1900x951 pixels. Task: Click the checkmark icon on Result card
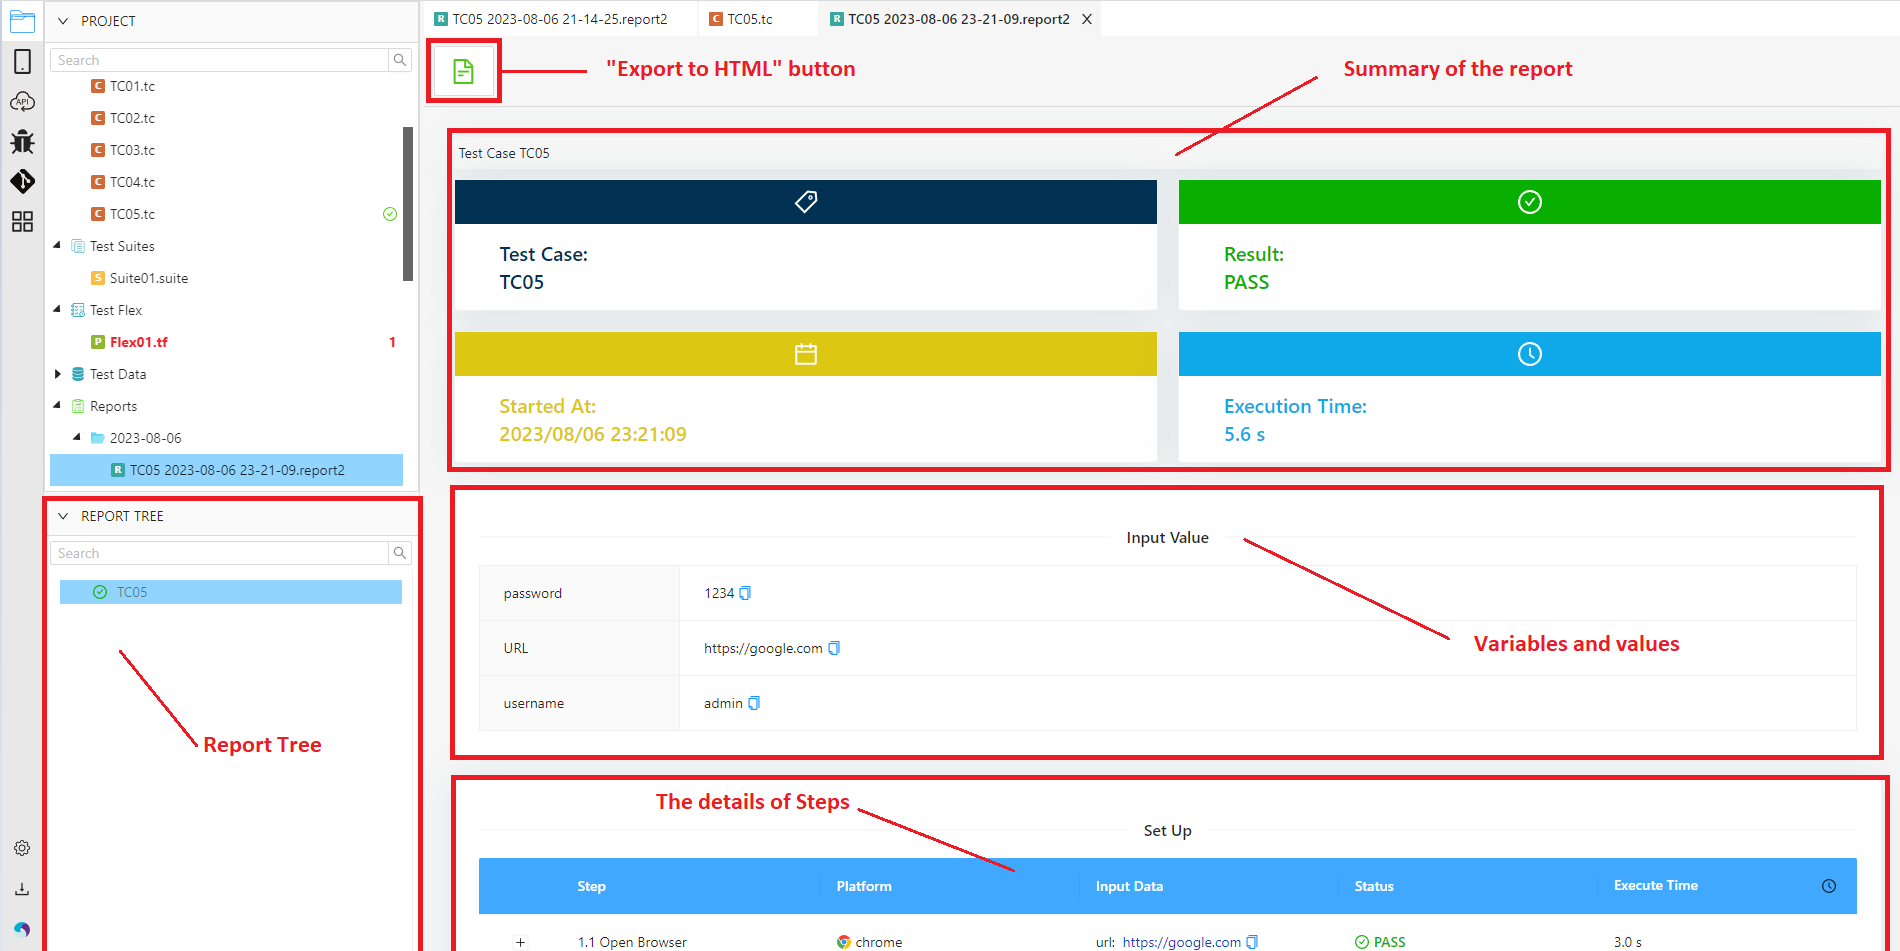[1530, 202]
